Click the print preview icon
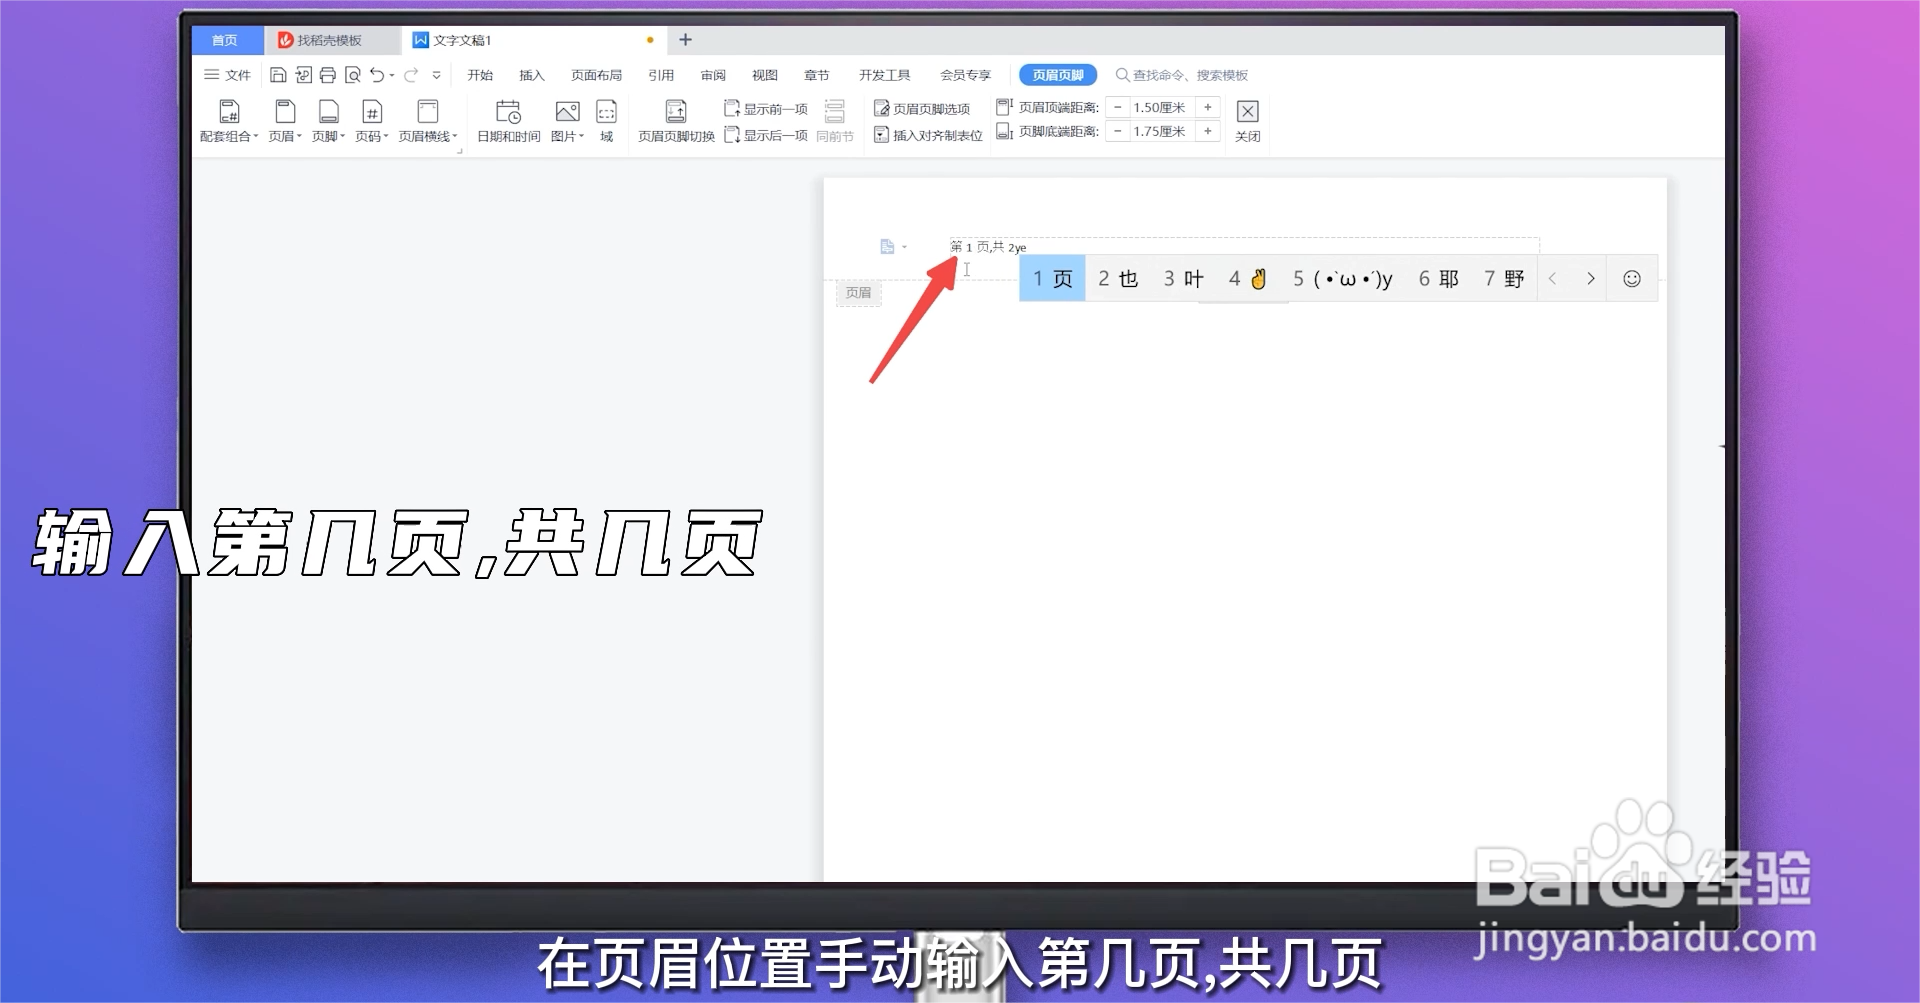 (x=352, y=75)
